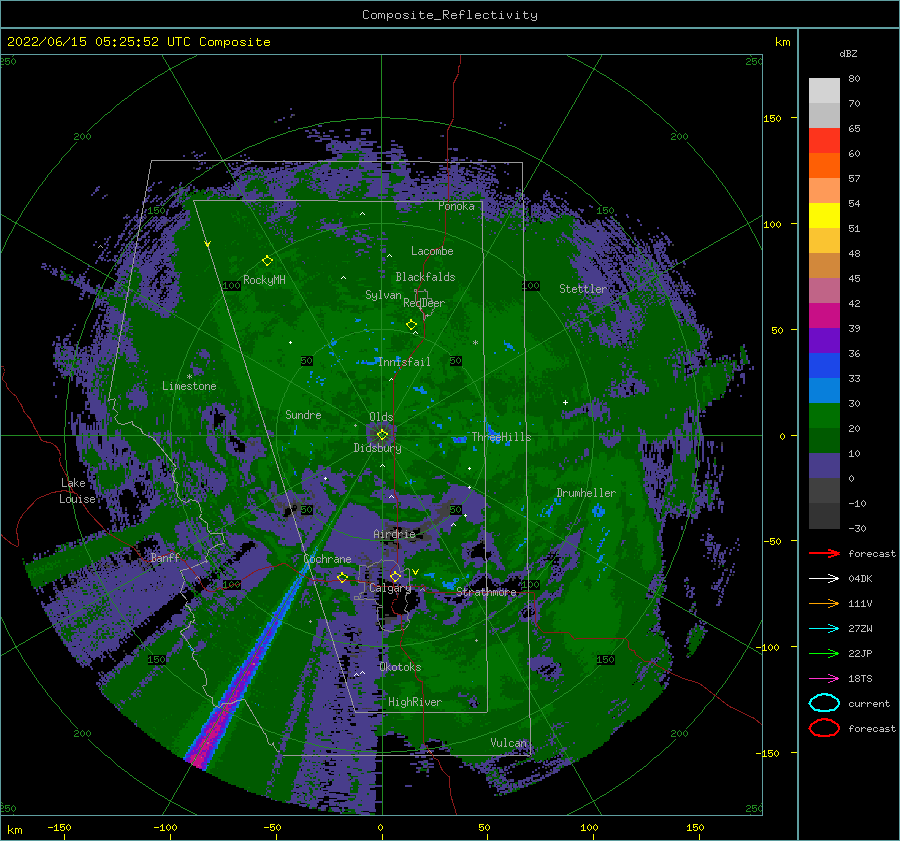Image resolution: width=900 pixels, height=841 pixels.
Task: Click the Drumheller city label
Action: click(x=586, y=493)
